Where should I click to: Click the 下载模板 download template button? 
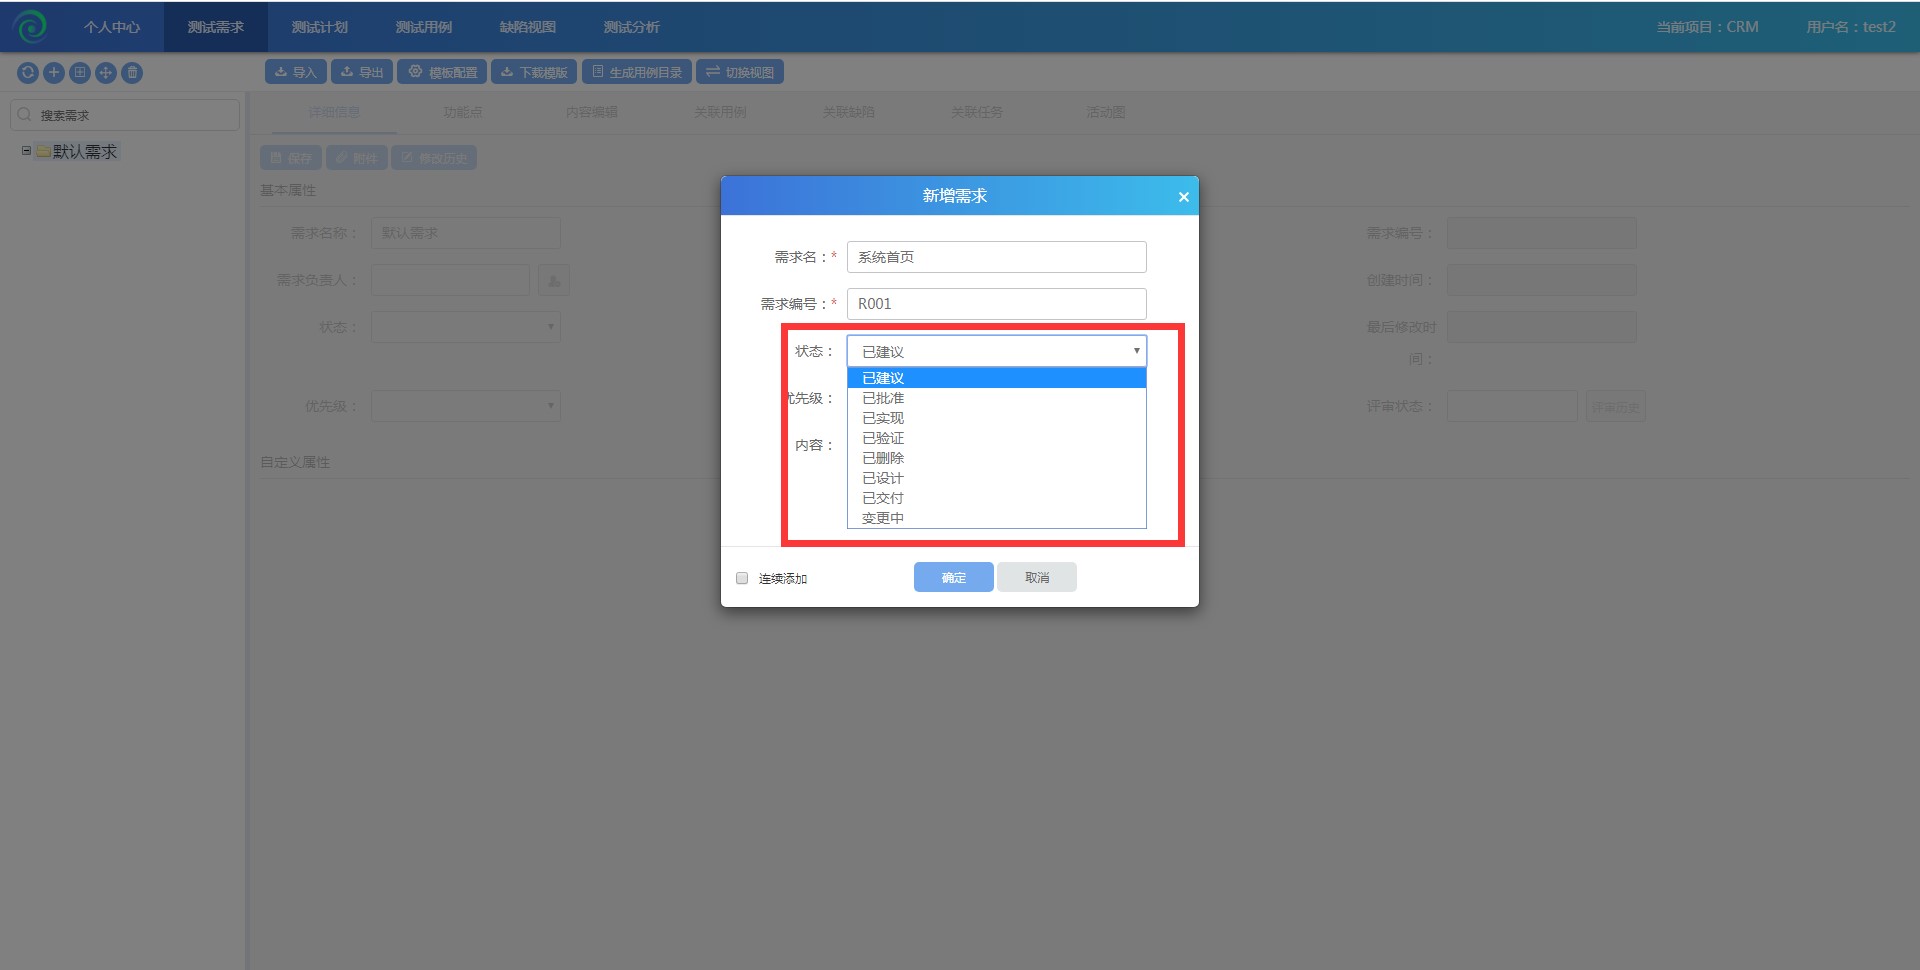click(x=534, y=72)
